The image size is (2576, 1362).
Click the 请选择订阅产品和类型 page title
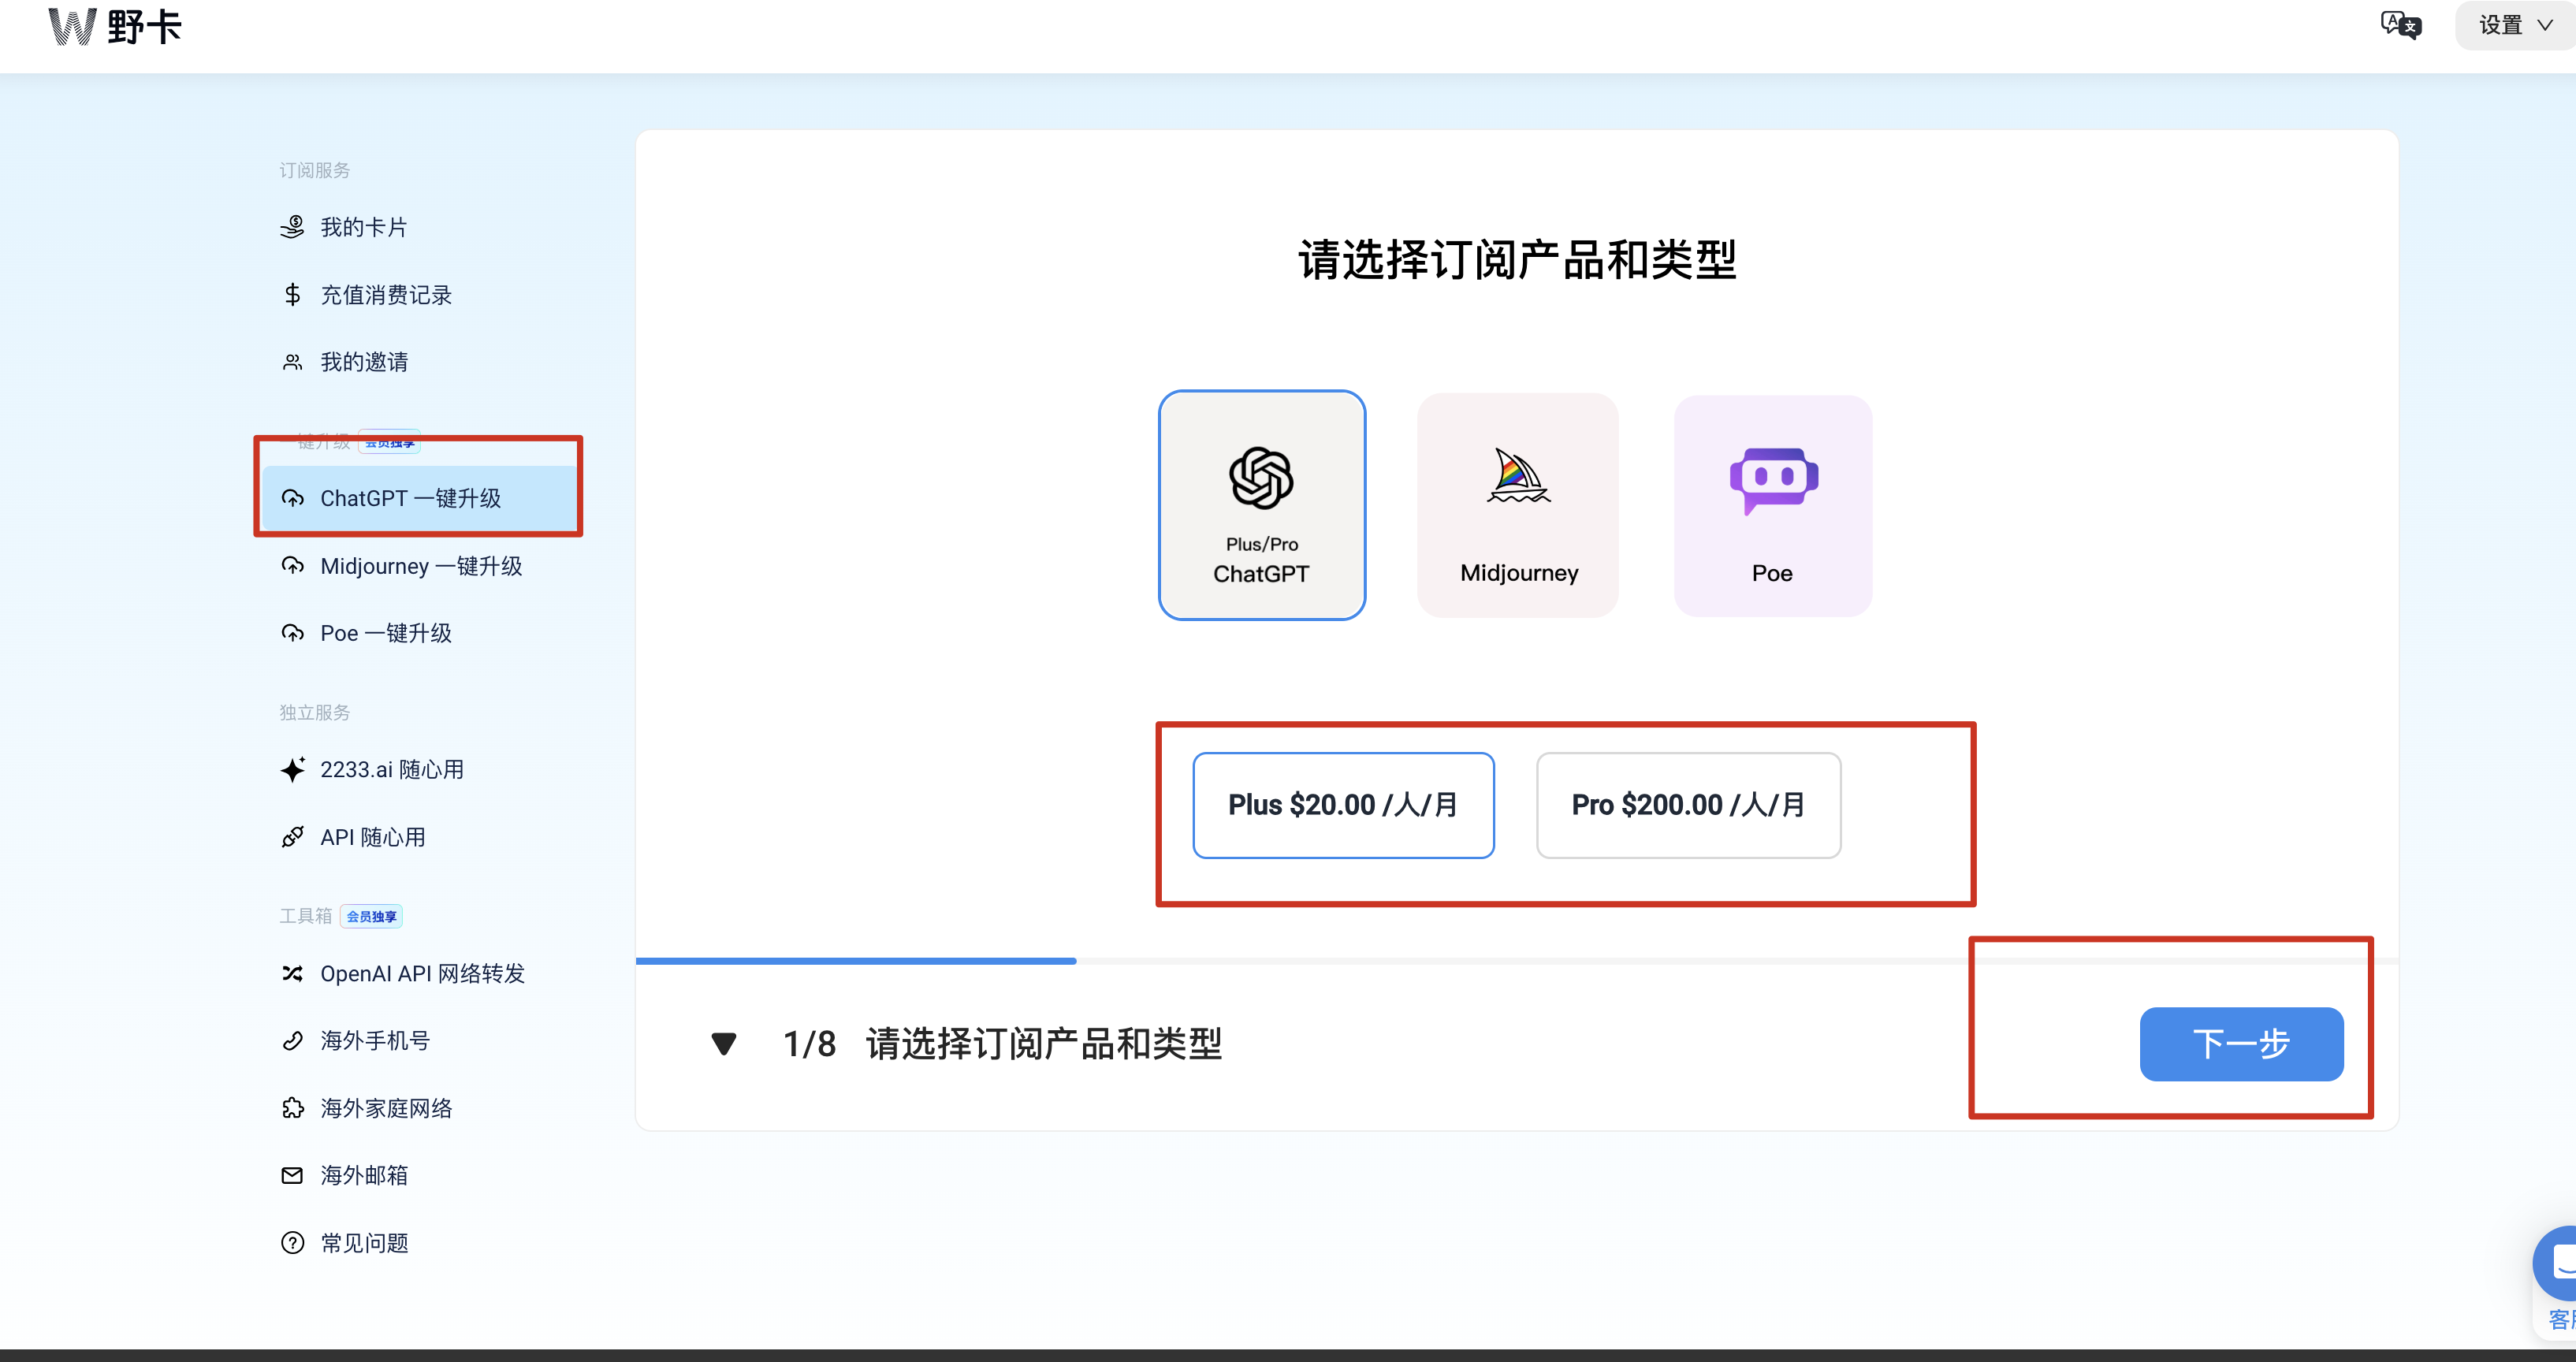(1517, 260)
